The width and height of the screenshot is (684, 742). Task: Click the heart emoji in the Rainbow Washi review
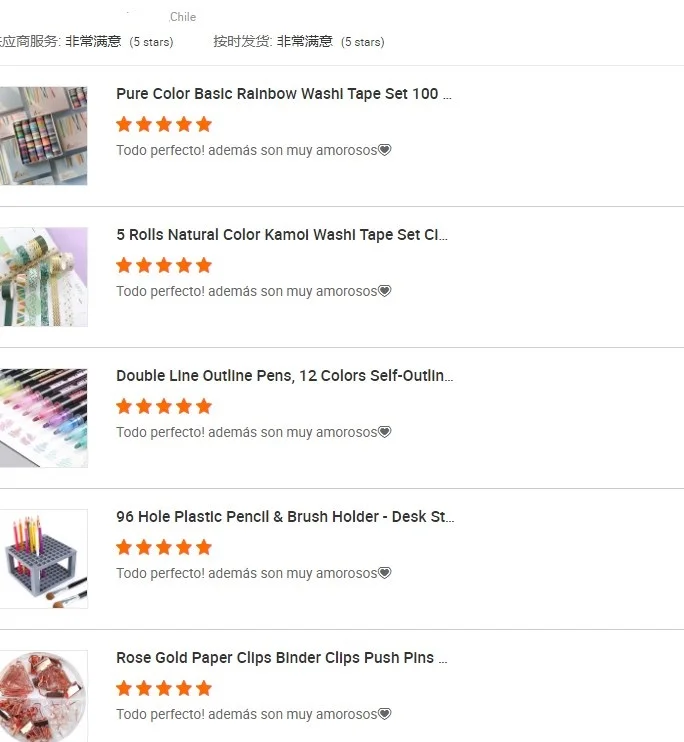[x=384, y=150]
